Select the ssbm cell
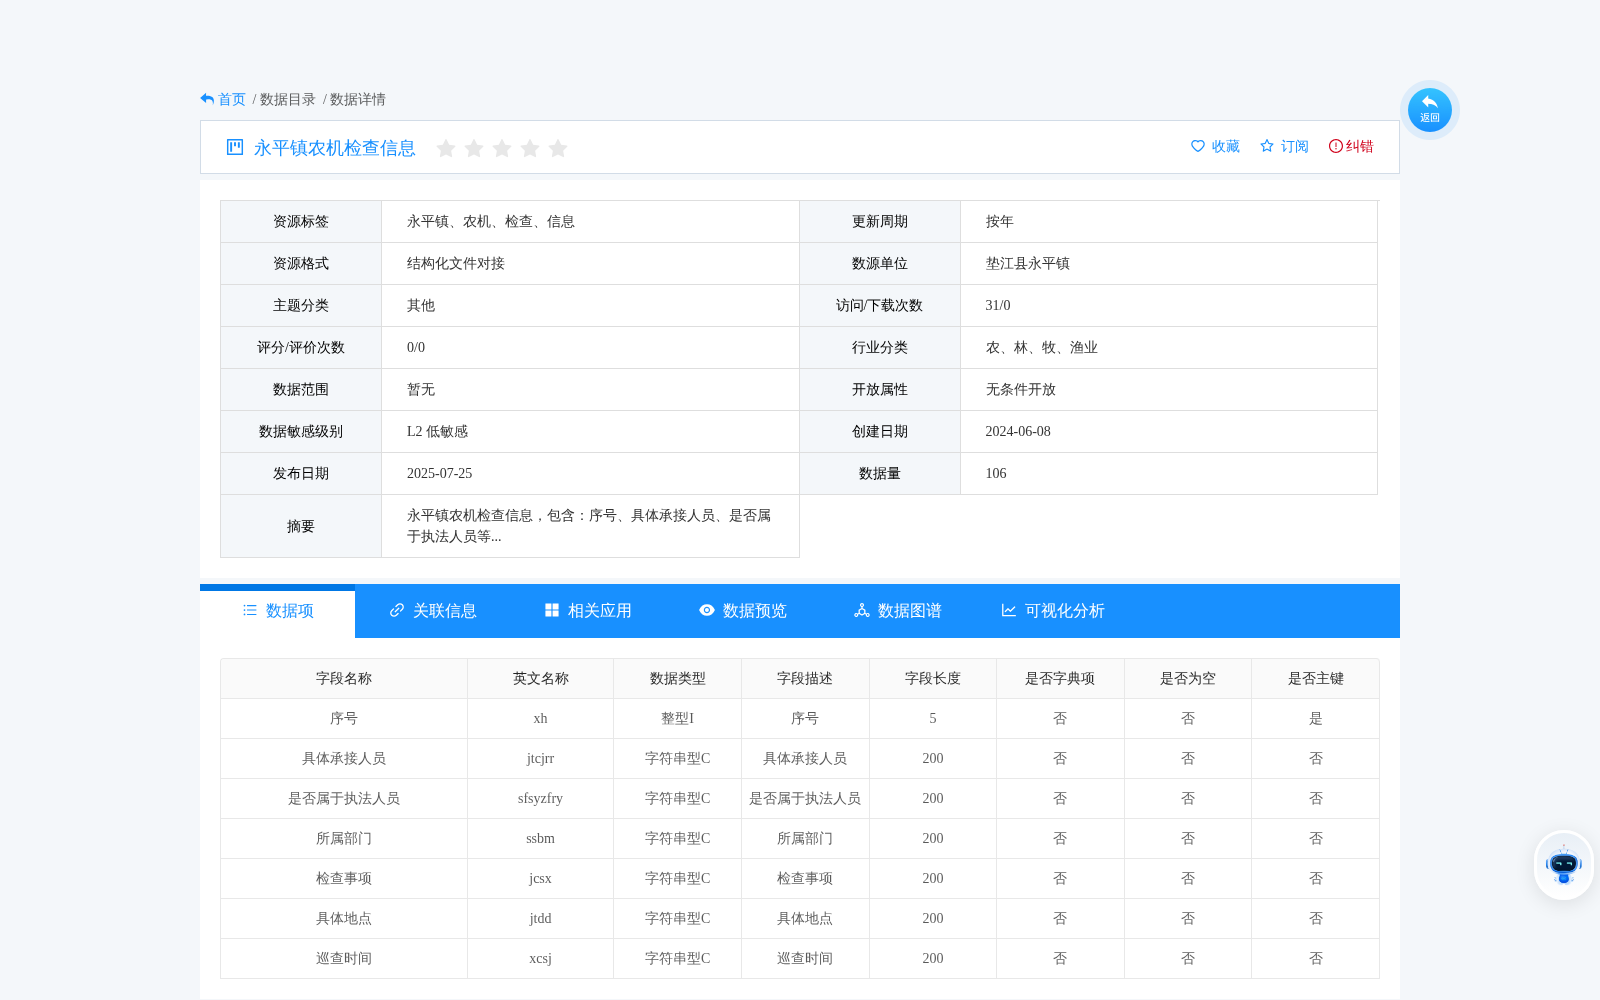 click(x=541, y=839)
